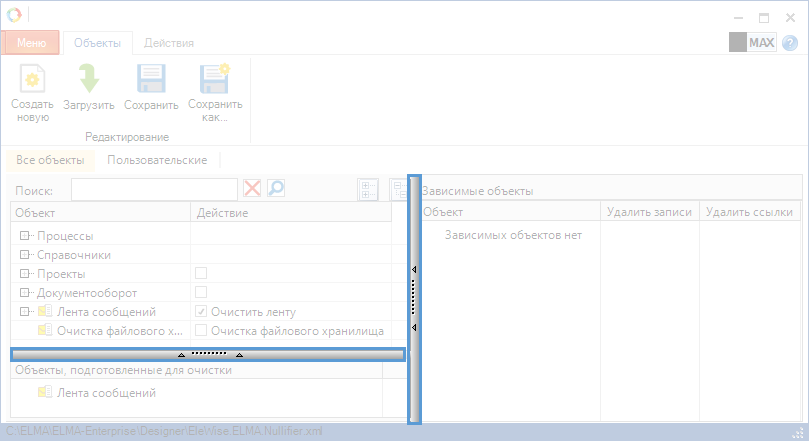
Task: Minimize the application window
Action: [x=738, y=18]
